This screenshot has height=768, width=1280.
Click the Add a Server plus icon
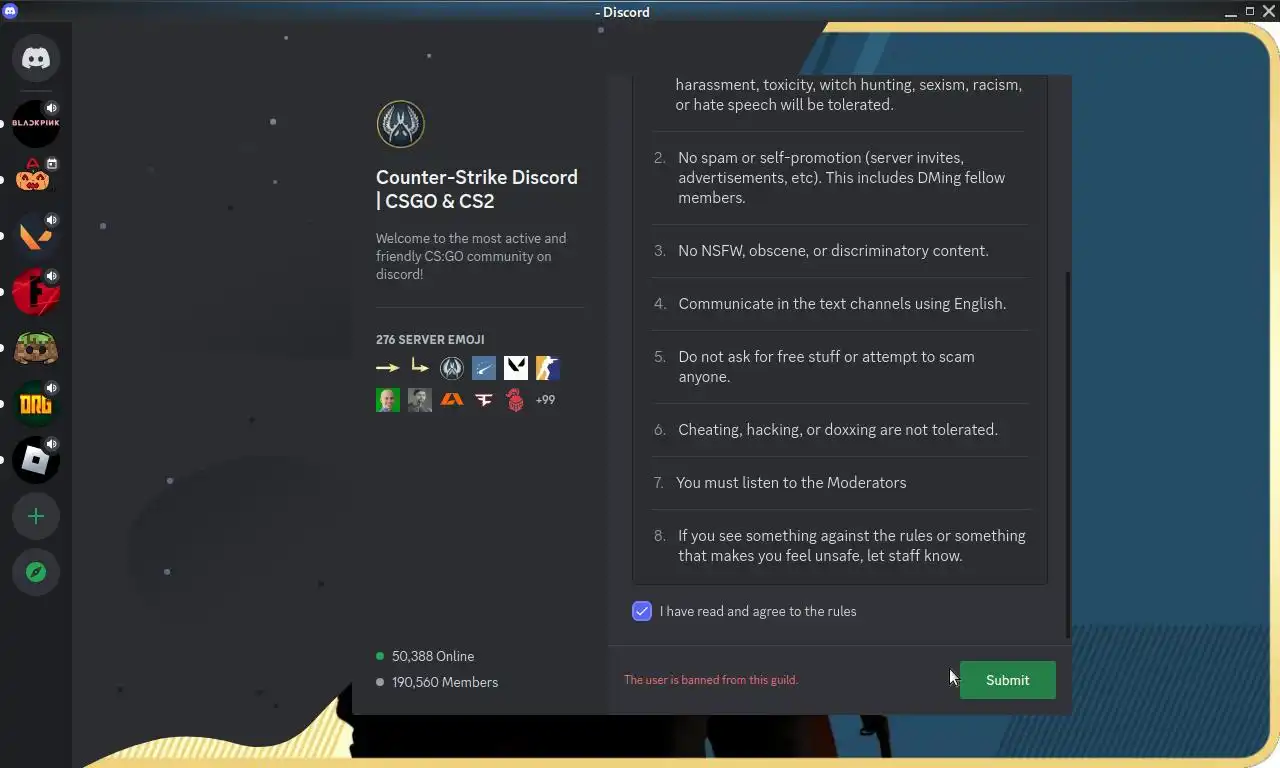pyautogui.click(x=36, y=516)
